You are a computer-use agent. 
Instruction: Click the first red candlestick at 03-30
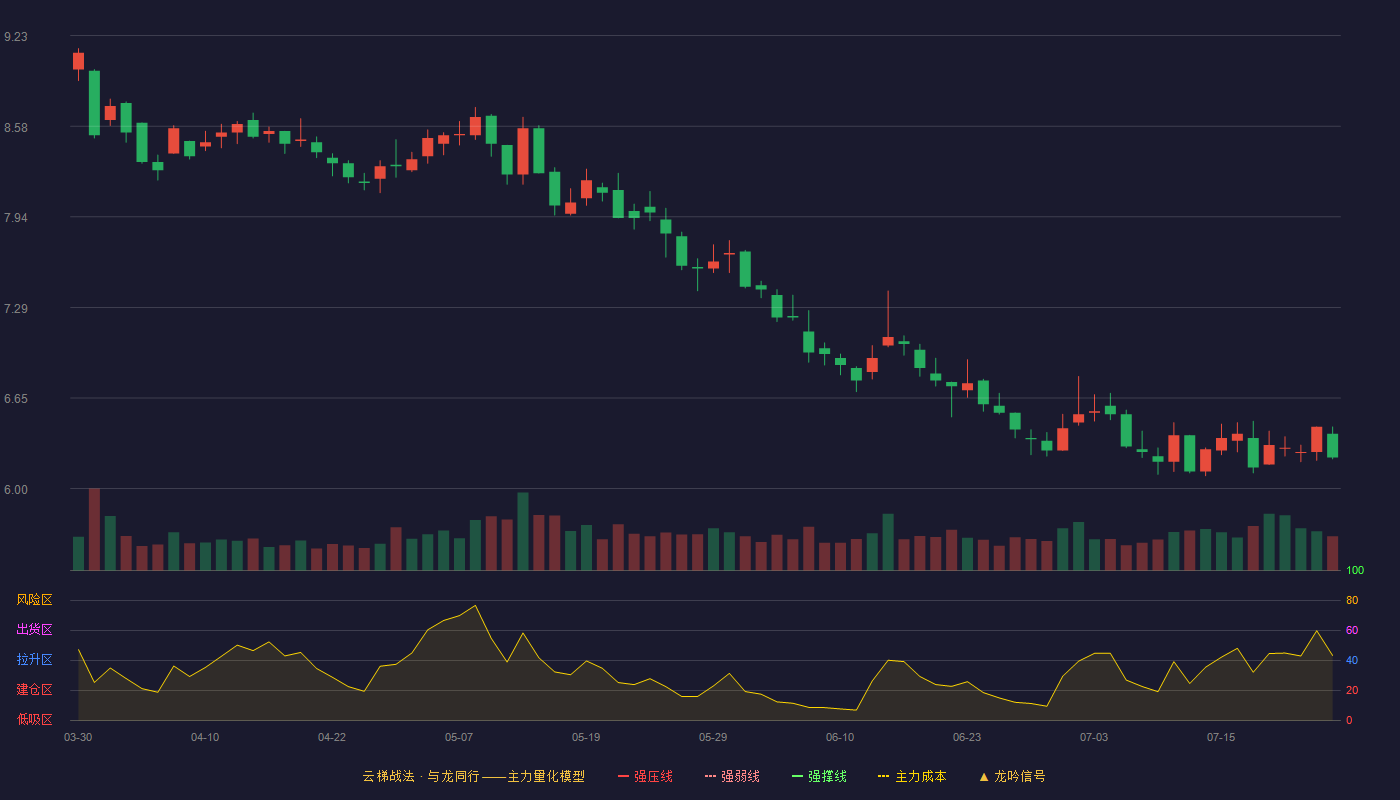point(78,61)
